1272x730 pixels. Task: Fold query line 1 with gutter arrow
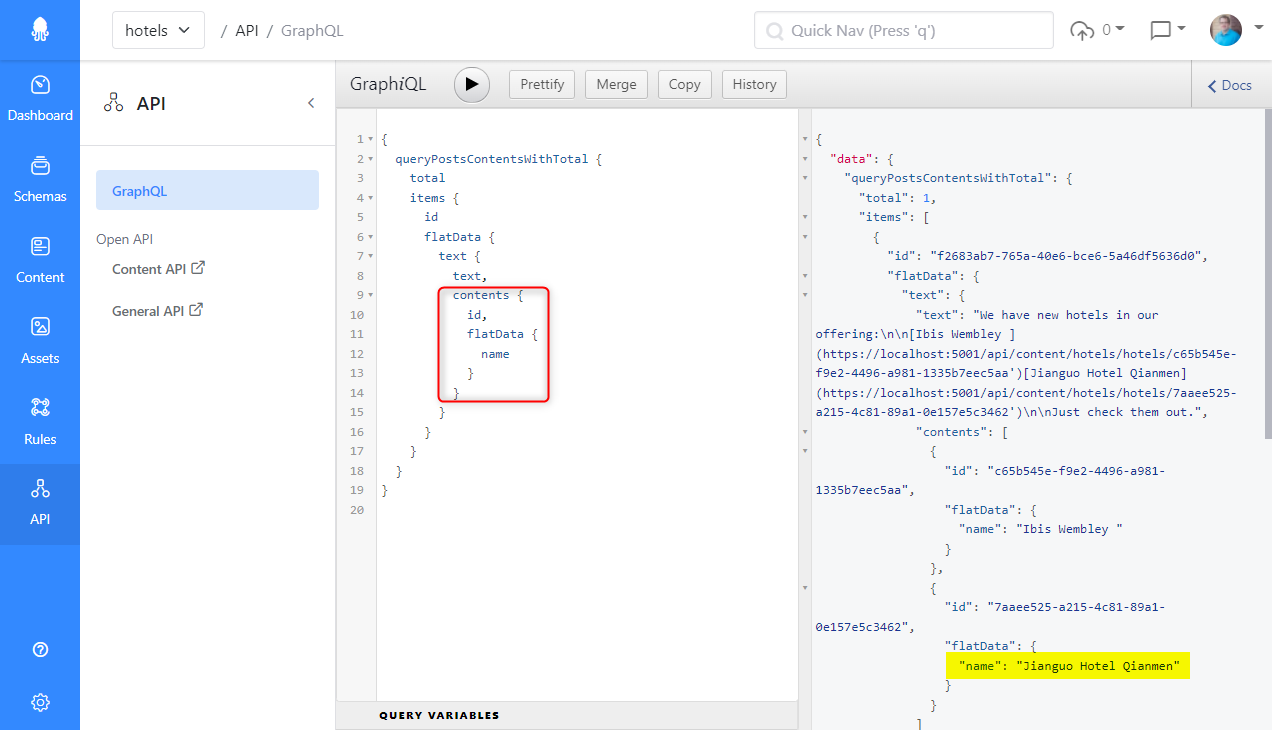pos(371,139)
